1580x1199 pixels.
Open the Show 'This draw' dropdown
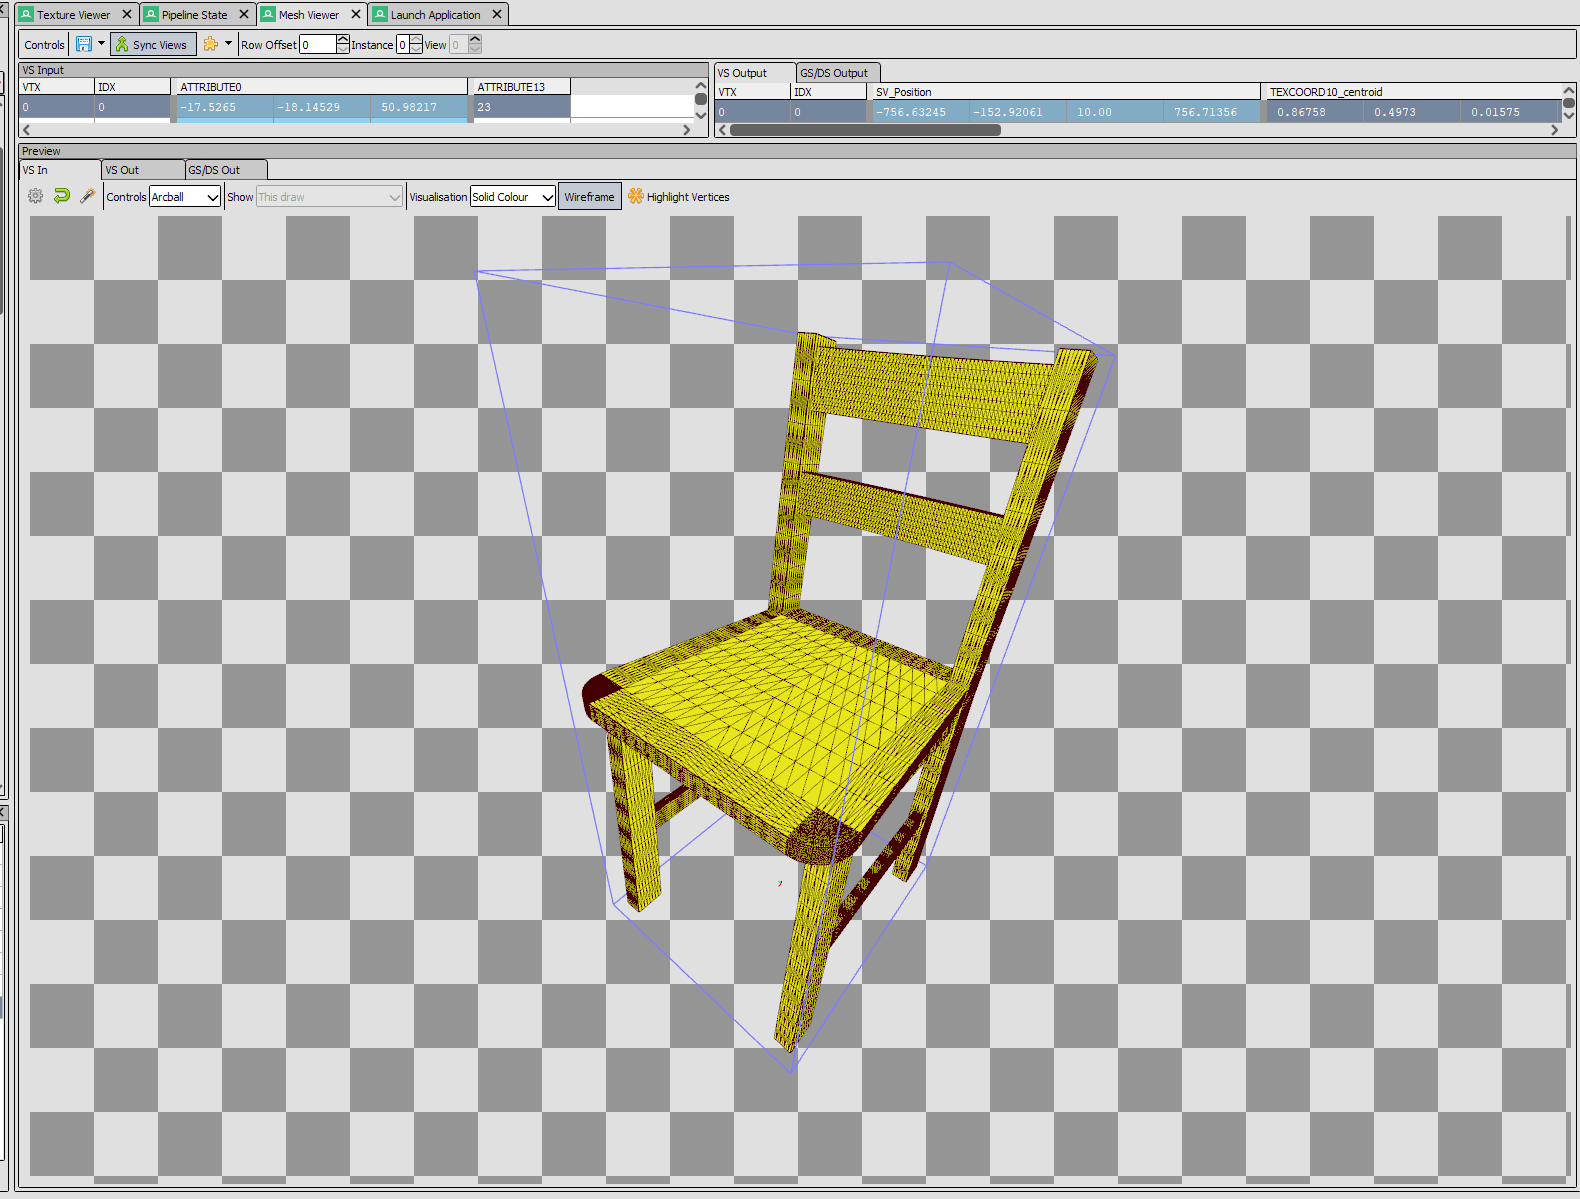point(330,197)
